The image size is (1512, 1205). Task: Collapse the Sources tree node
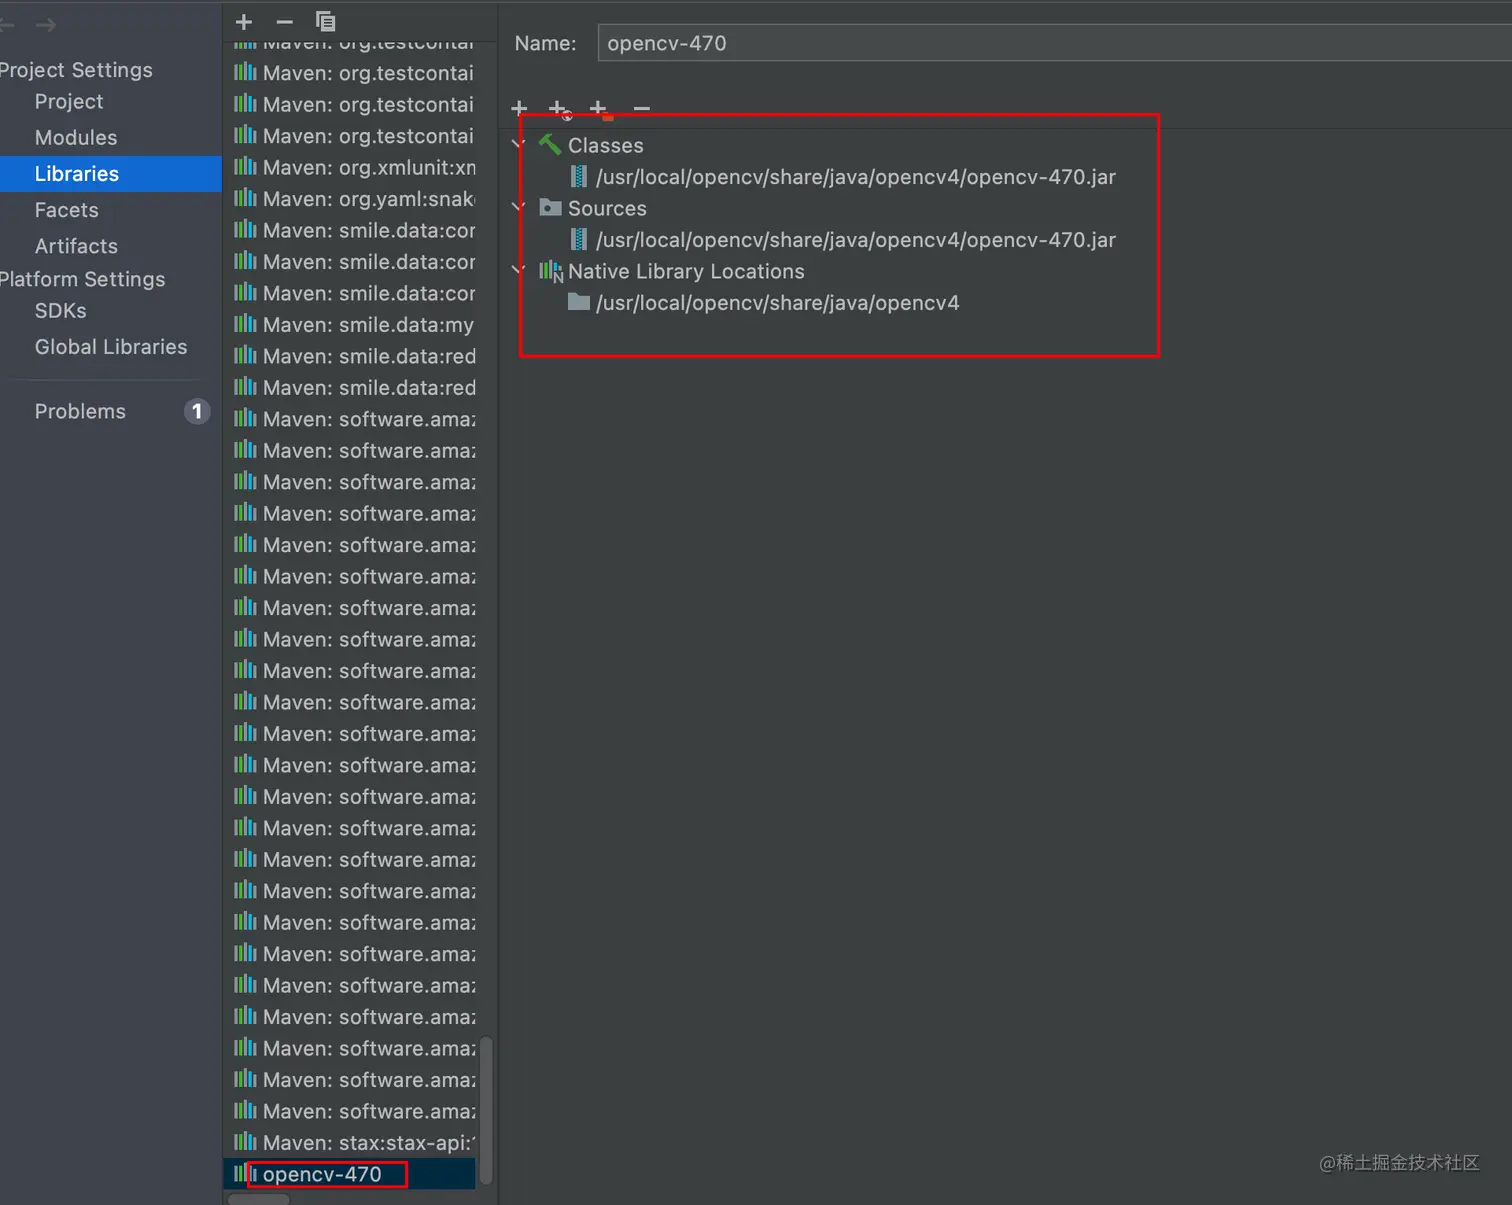coord(518,207)
